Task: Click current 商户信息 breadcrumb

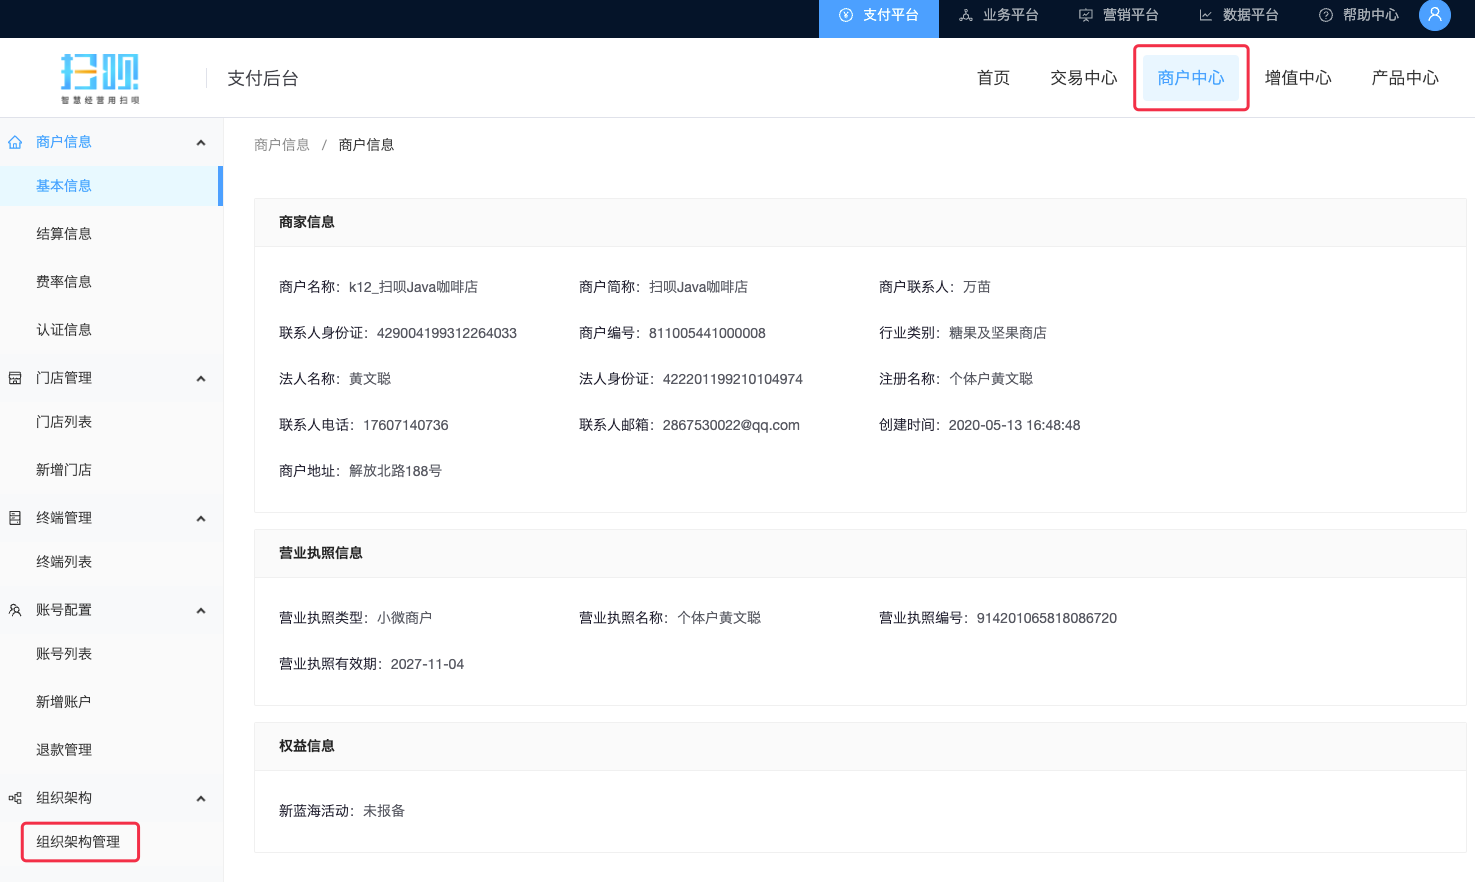Action: pos(366,145)
